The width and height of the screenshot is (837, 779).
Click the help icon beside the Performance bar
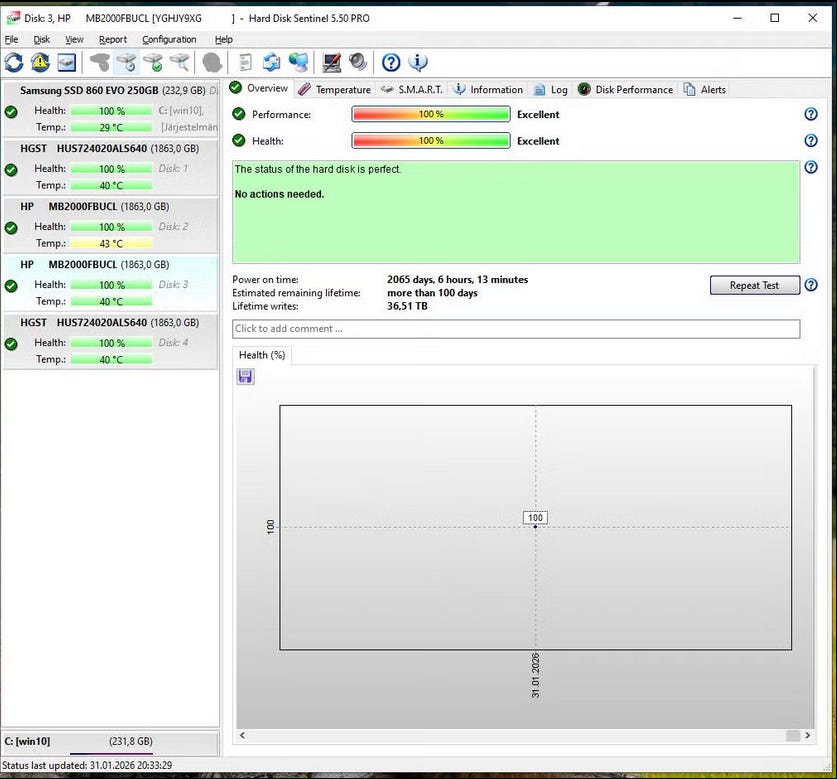(811, 115)
